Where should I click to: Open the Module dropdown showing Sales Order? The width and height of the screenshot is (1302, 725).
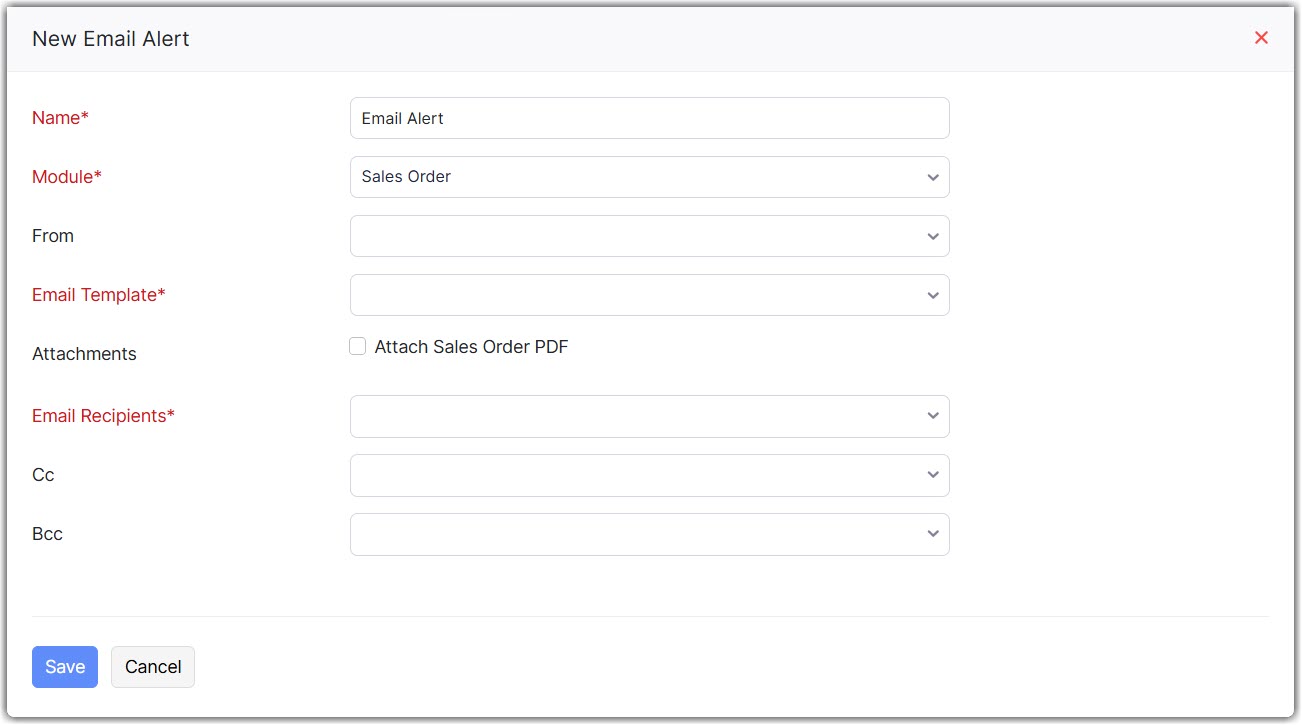click(649, 177)
